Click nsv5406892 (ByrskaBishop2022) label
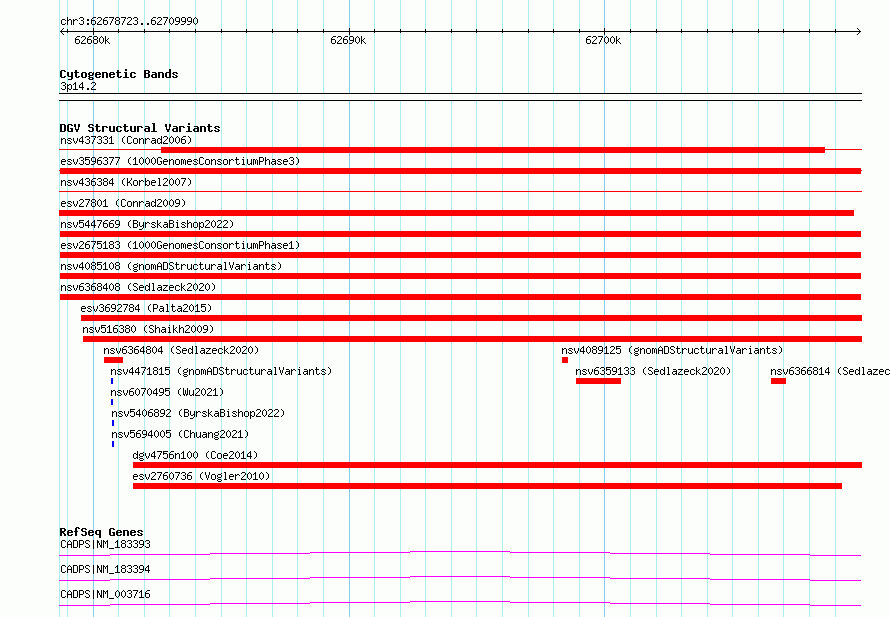 point(198,413)
